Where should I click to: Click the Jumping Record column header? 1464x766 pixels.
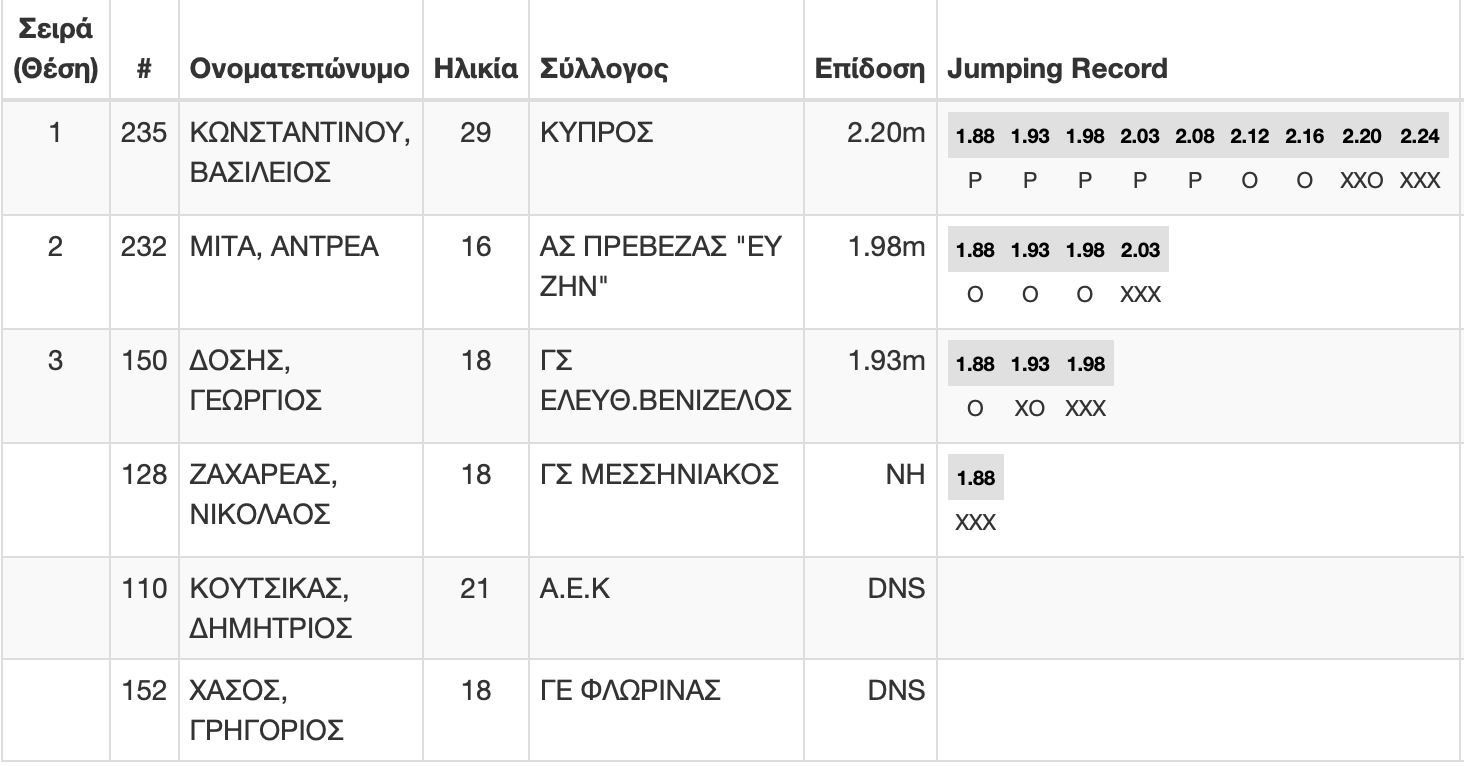pyautogui.click(x=1057, y=69)
